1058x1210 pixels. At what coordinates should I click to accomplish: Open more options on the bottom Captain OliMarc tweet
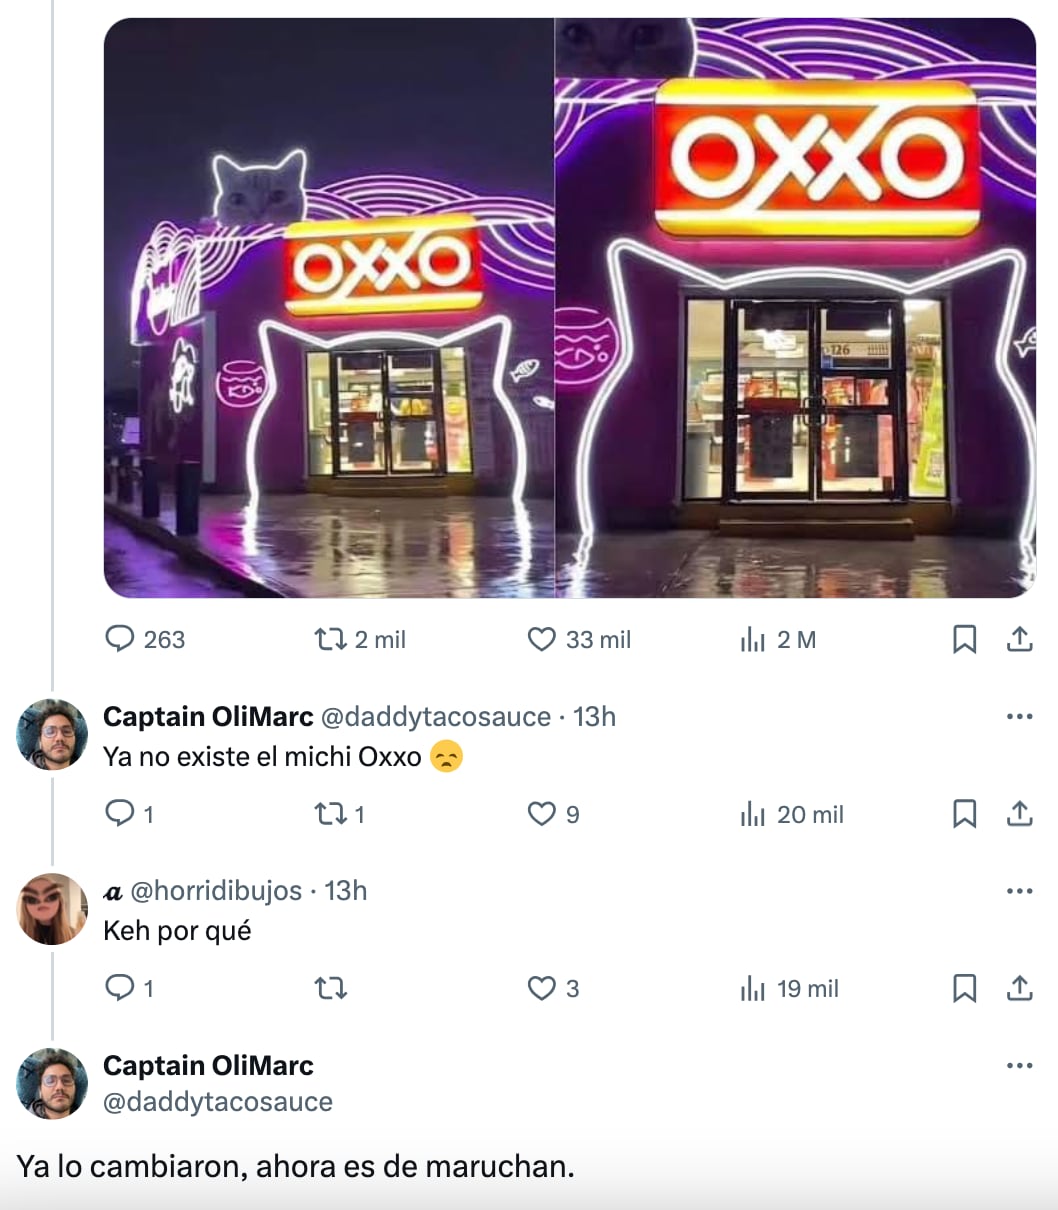(x=1020, y=1066)
